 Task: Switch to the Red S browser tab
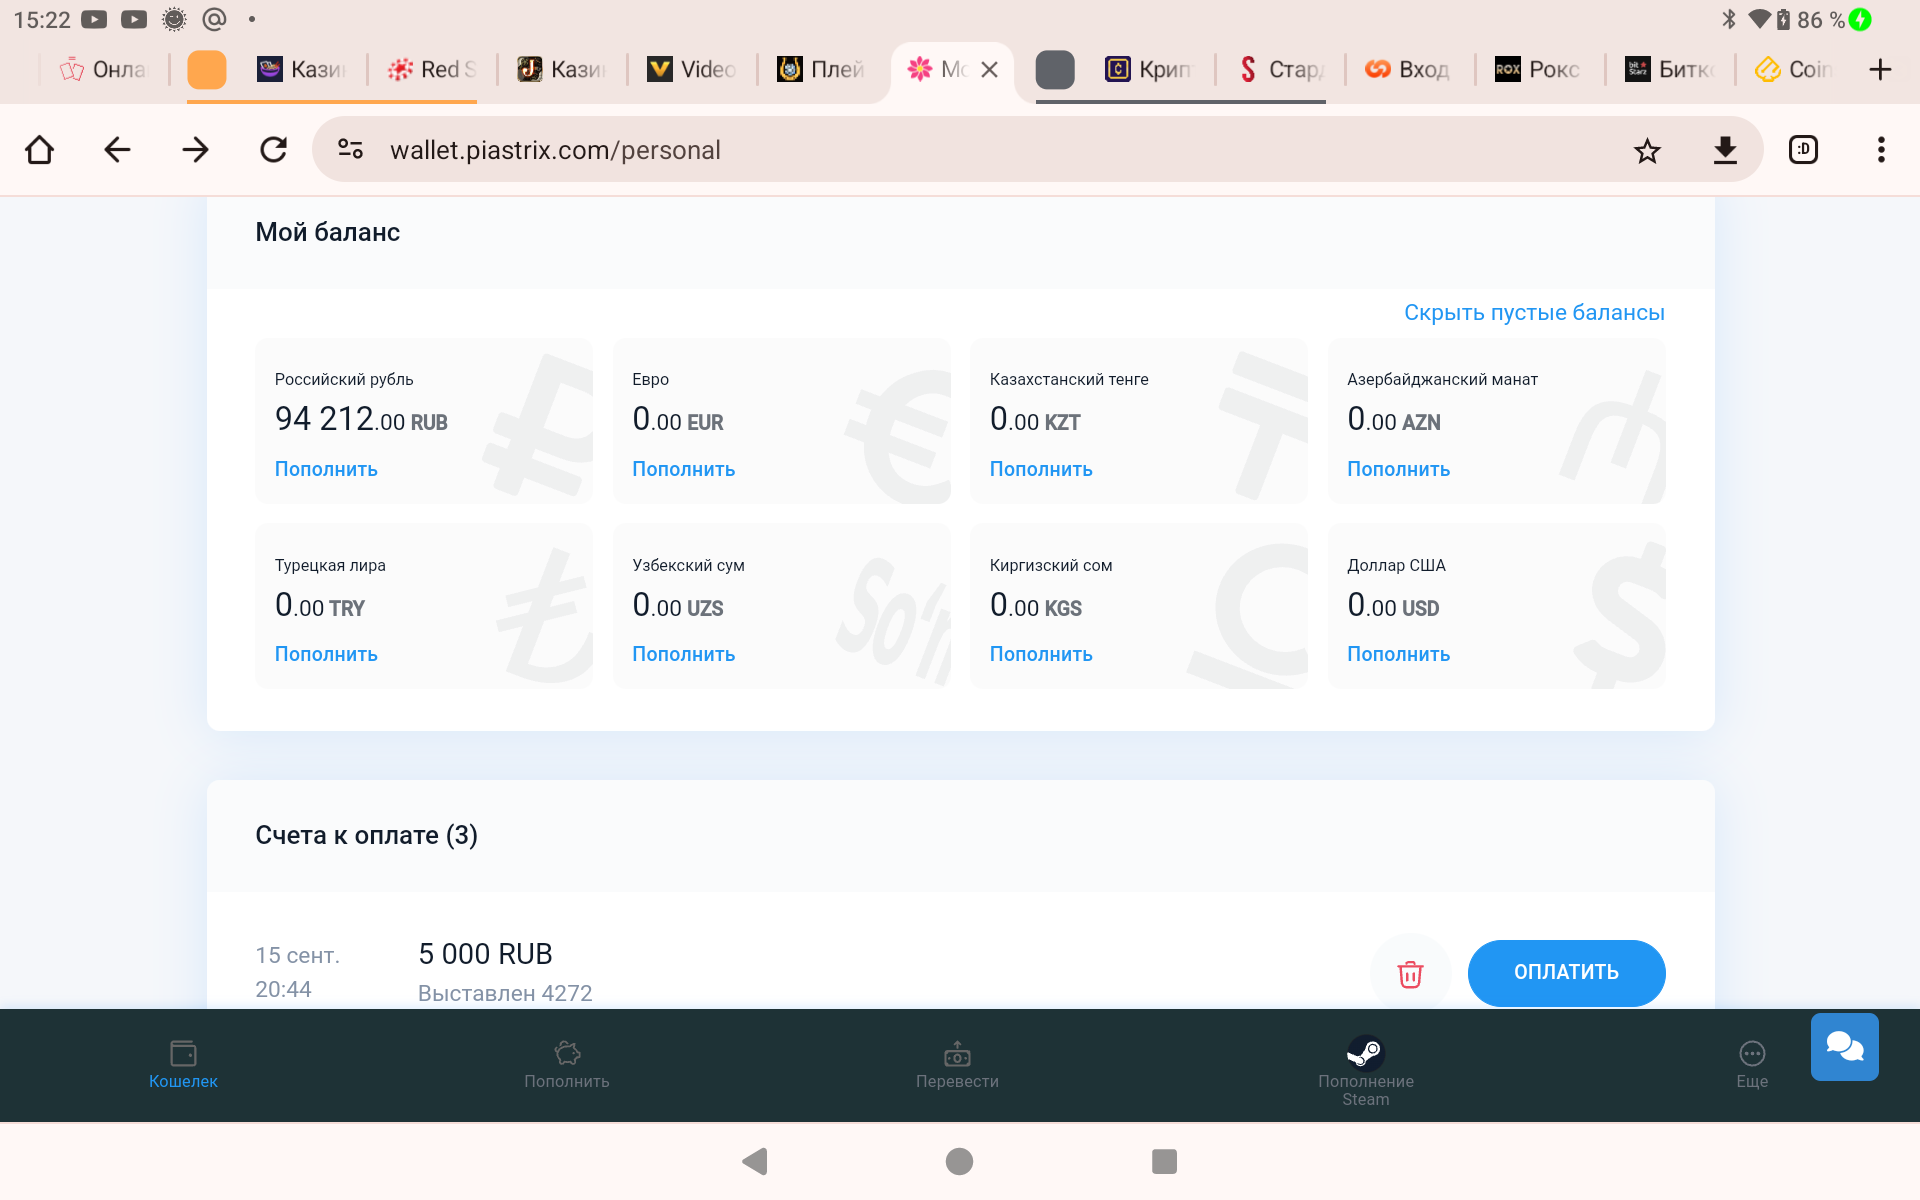coord(433,70)
